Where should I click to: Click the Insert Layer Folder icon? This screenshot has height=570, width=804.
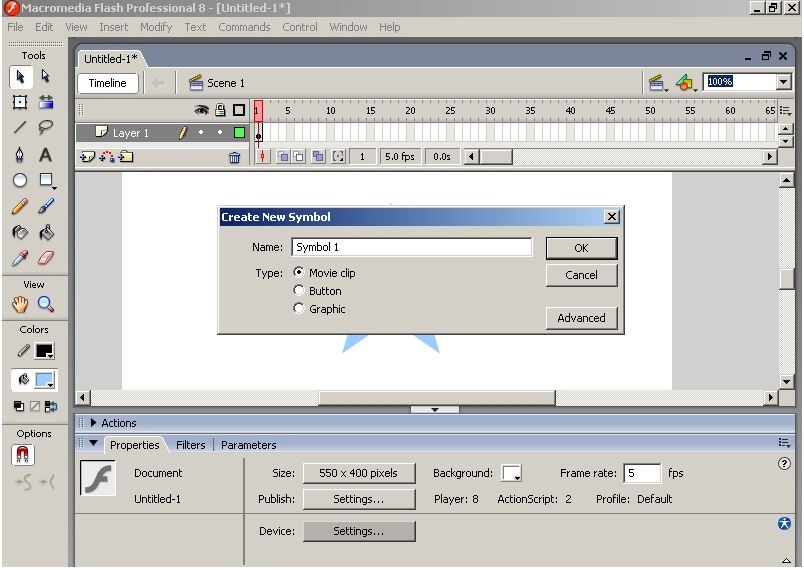tap(126, 157)
